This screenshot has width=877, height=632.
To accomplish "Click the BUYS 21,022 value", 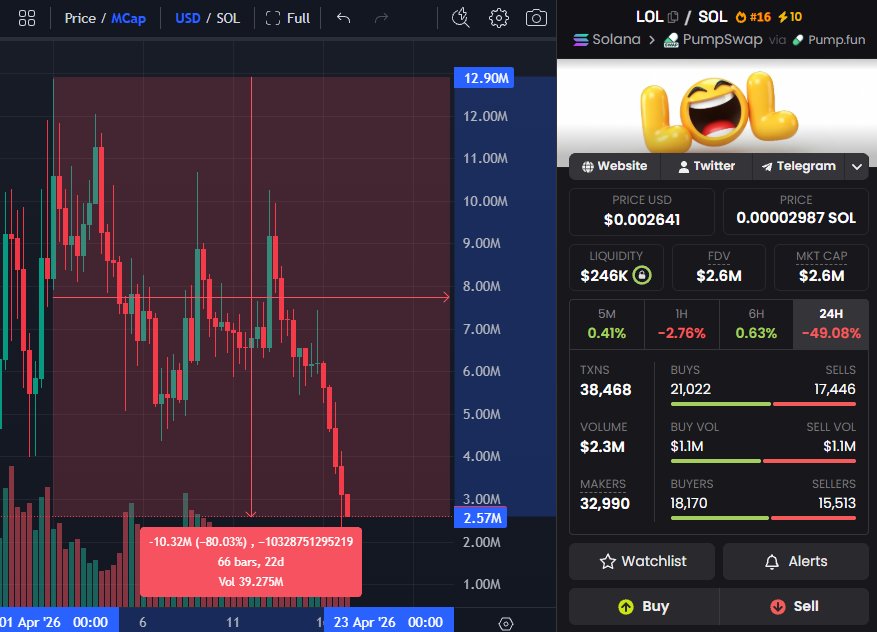I will (x=691, y=389).
